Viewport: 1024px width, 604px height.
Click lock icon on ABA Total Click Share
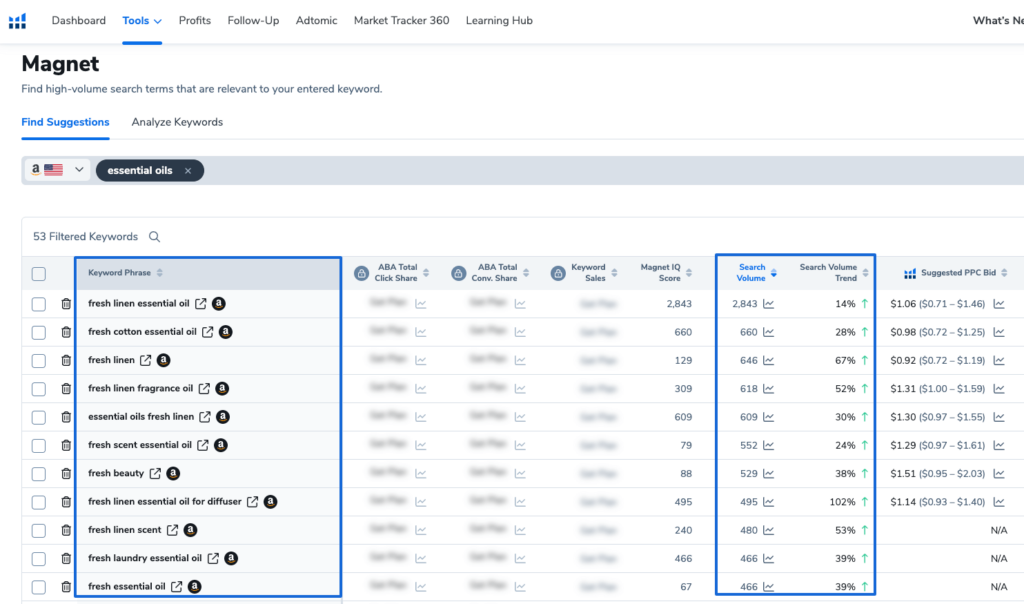point(361,273)
